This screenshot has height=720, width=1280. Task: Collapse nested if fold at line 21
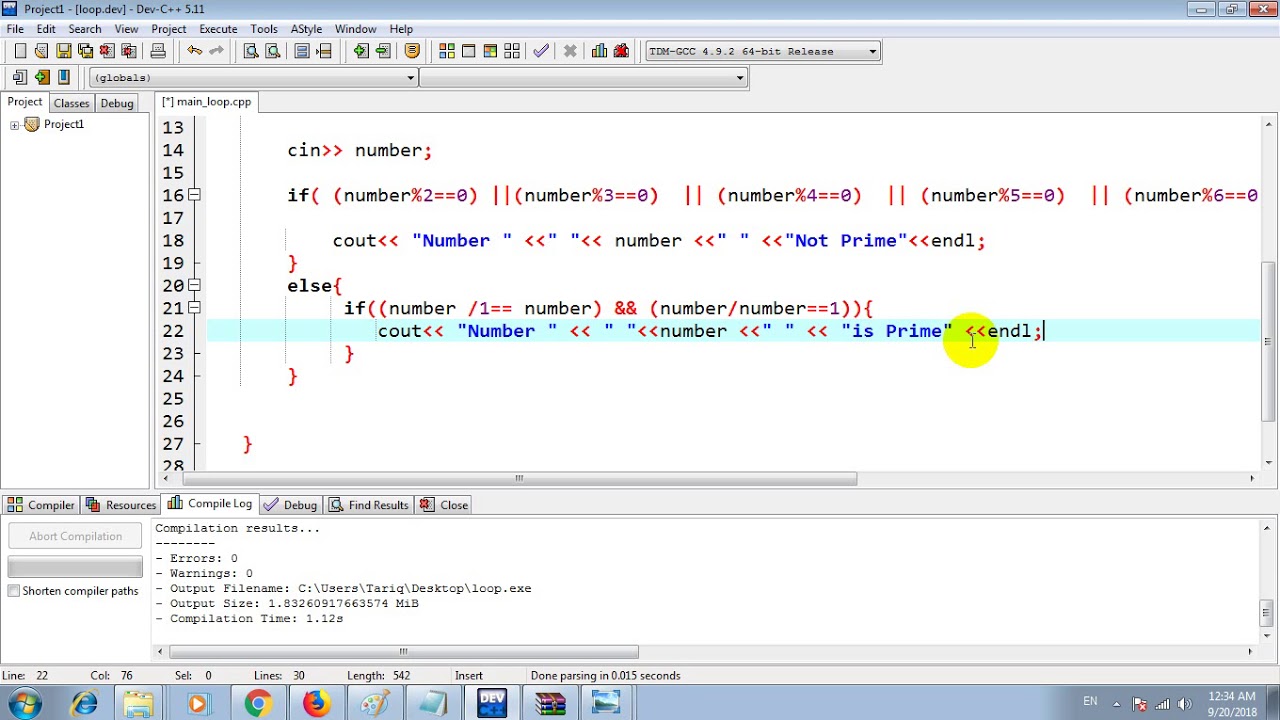194,308
